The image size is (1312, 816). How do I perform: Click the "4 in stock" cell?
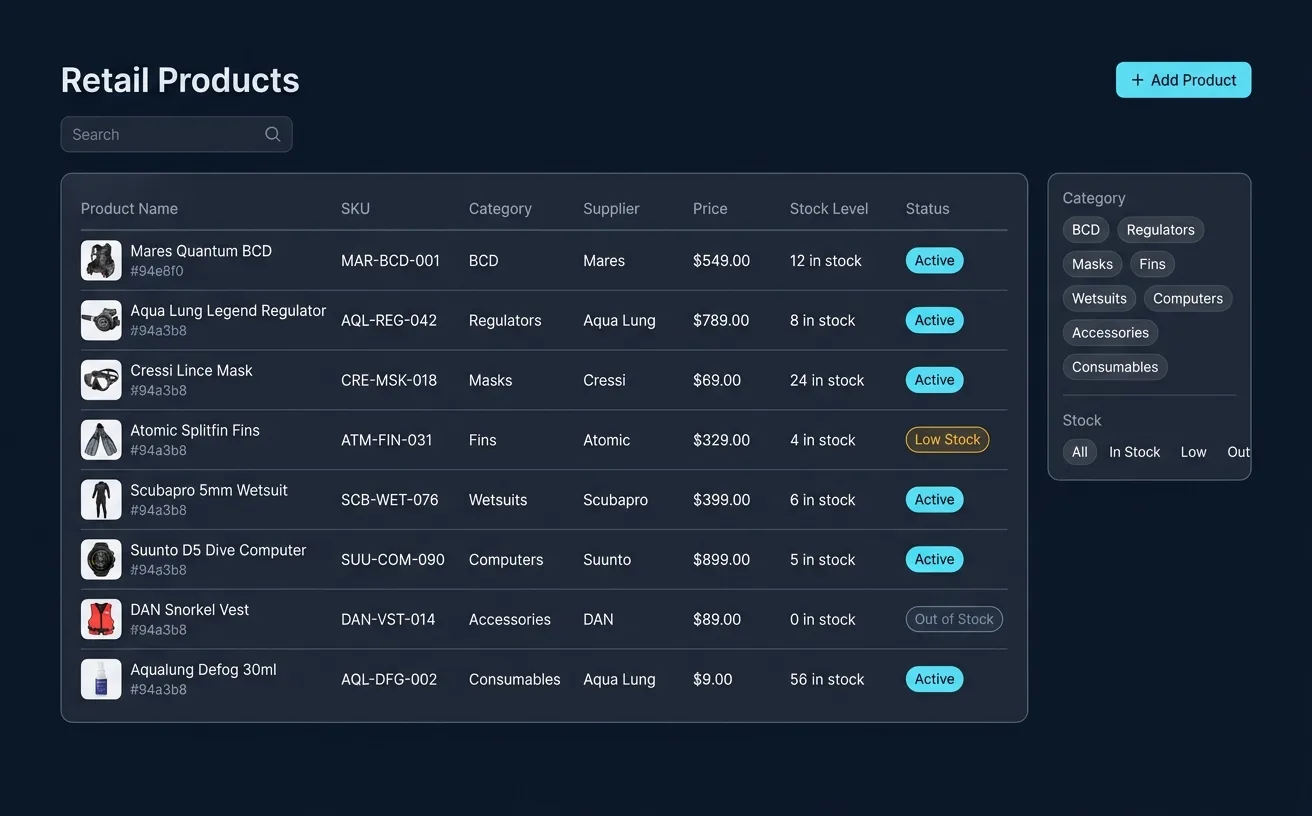(822, 440)
